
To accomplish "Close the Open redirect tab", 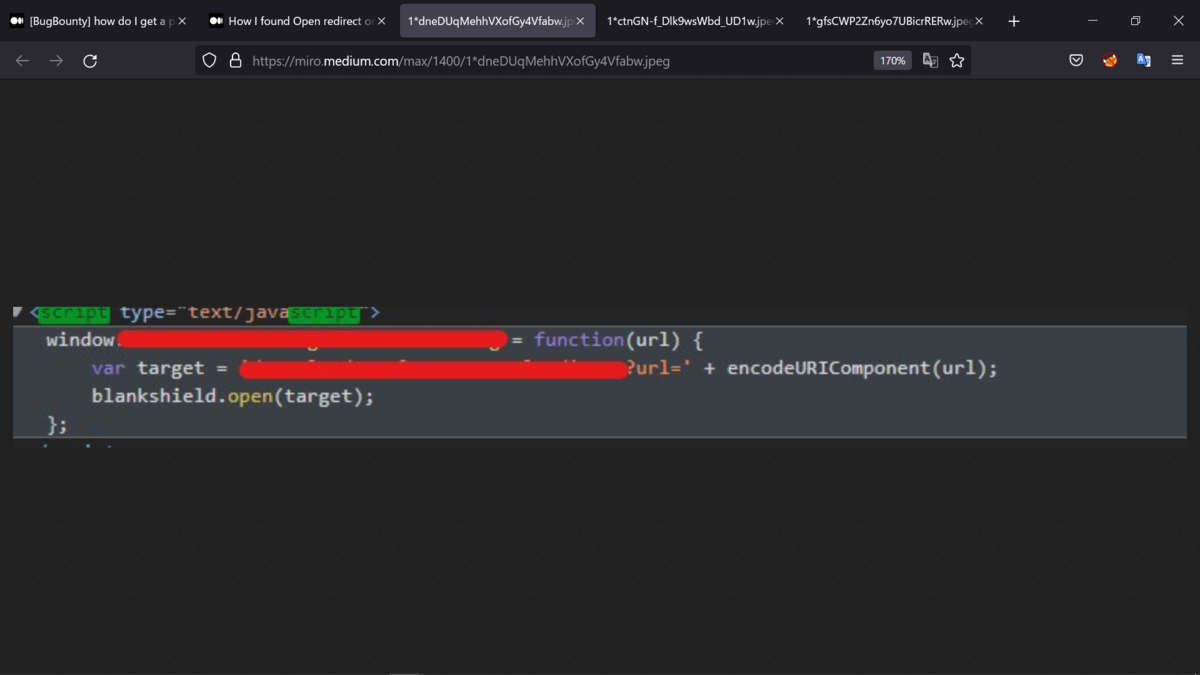I will (381, 21).
